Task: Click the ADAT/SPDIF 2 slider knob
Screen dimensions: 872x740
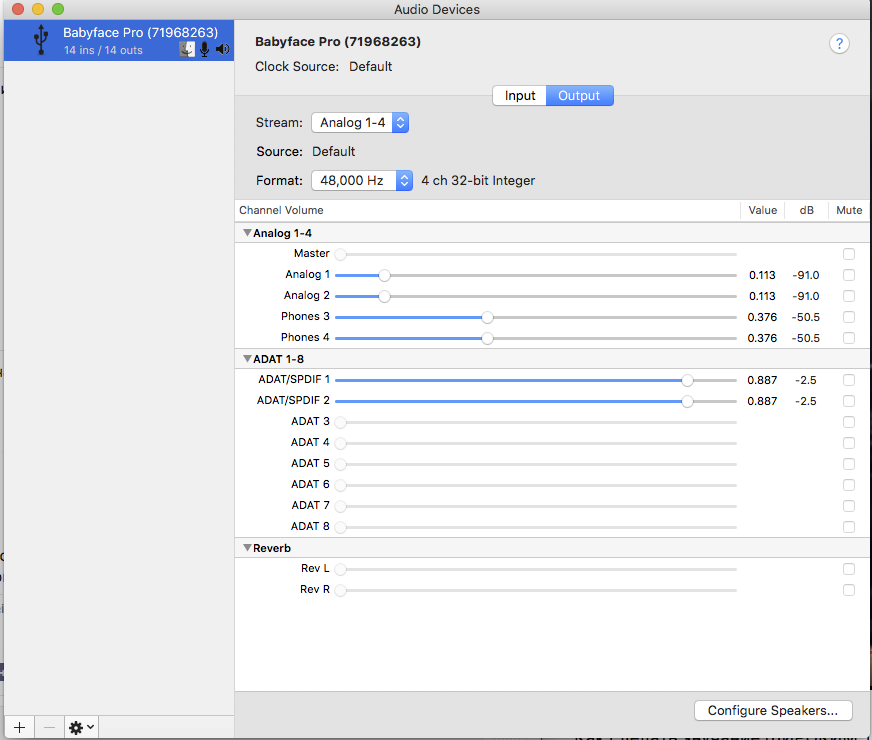Action: coord(687,401)
